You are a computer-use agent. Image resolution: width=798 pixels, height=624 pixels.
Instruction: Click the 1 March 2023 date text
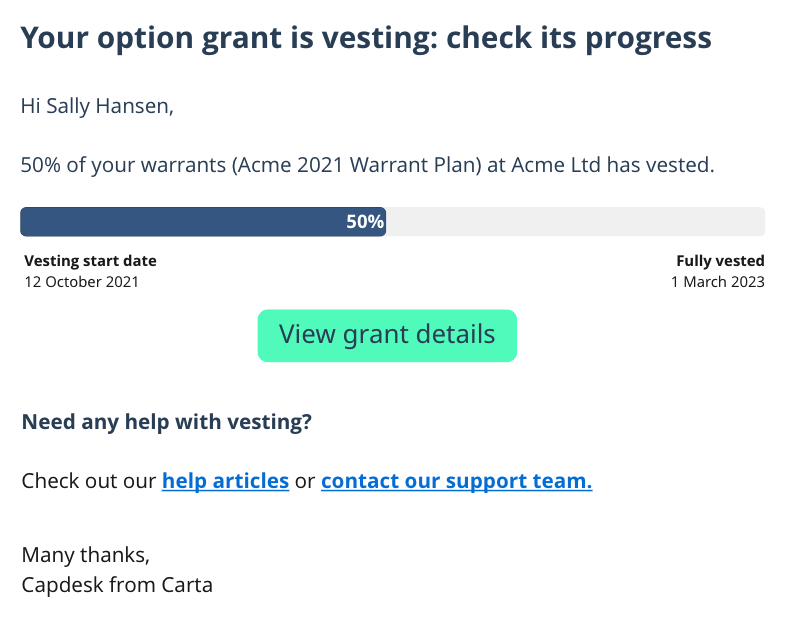pos(718,281)
